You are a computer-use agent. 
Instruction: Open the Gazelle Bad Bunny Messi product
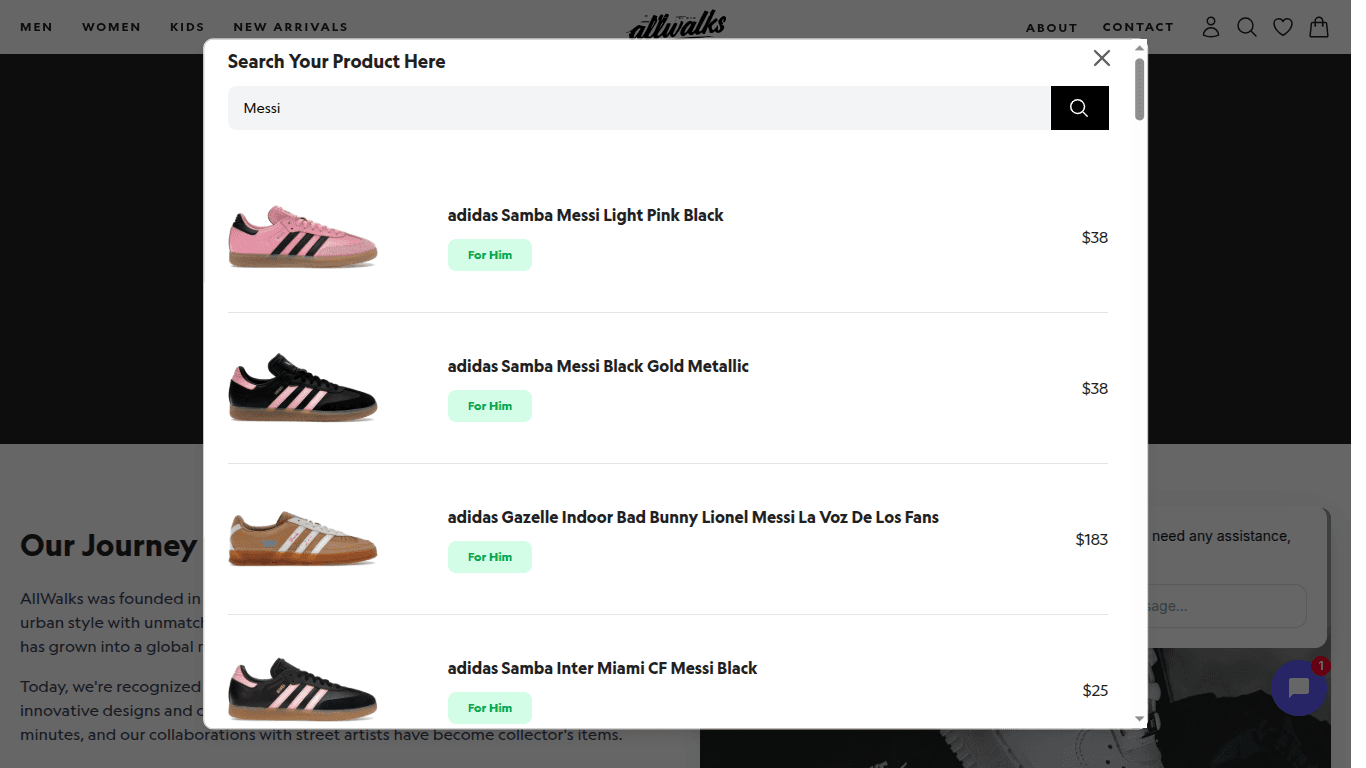pos(693,517)
